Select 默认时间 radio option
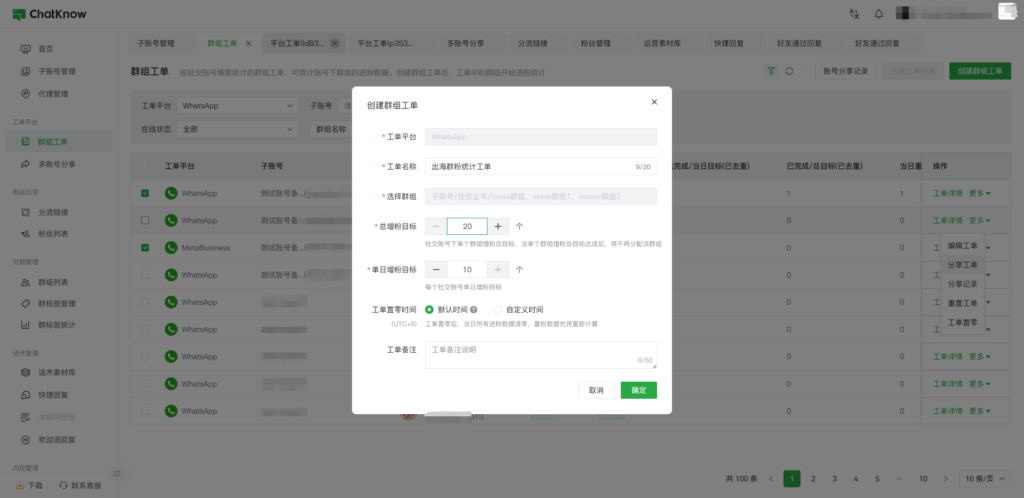Image resolution: width=1024 pixels, height=498 pixels. [x=429, y=310]
